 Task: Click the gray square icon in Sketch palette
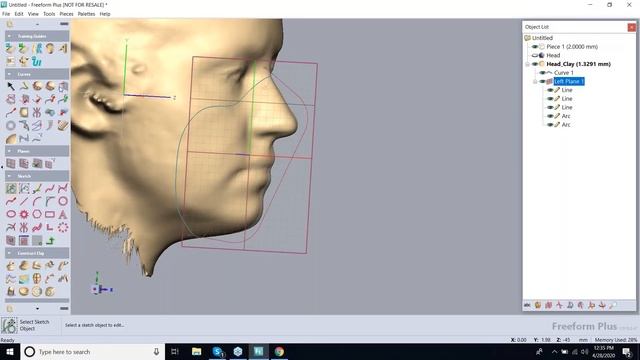(x=37, y=240)
